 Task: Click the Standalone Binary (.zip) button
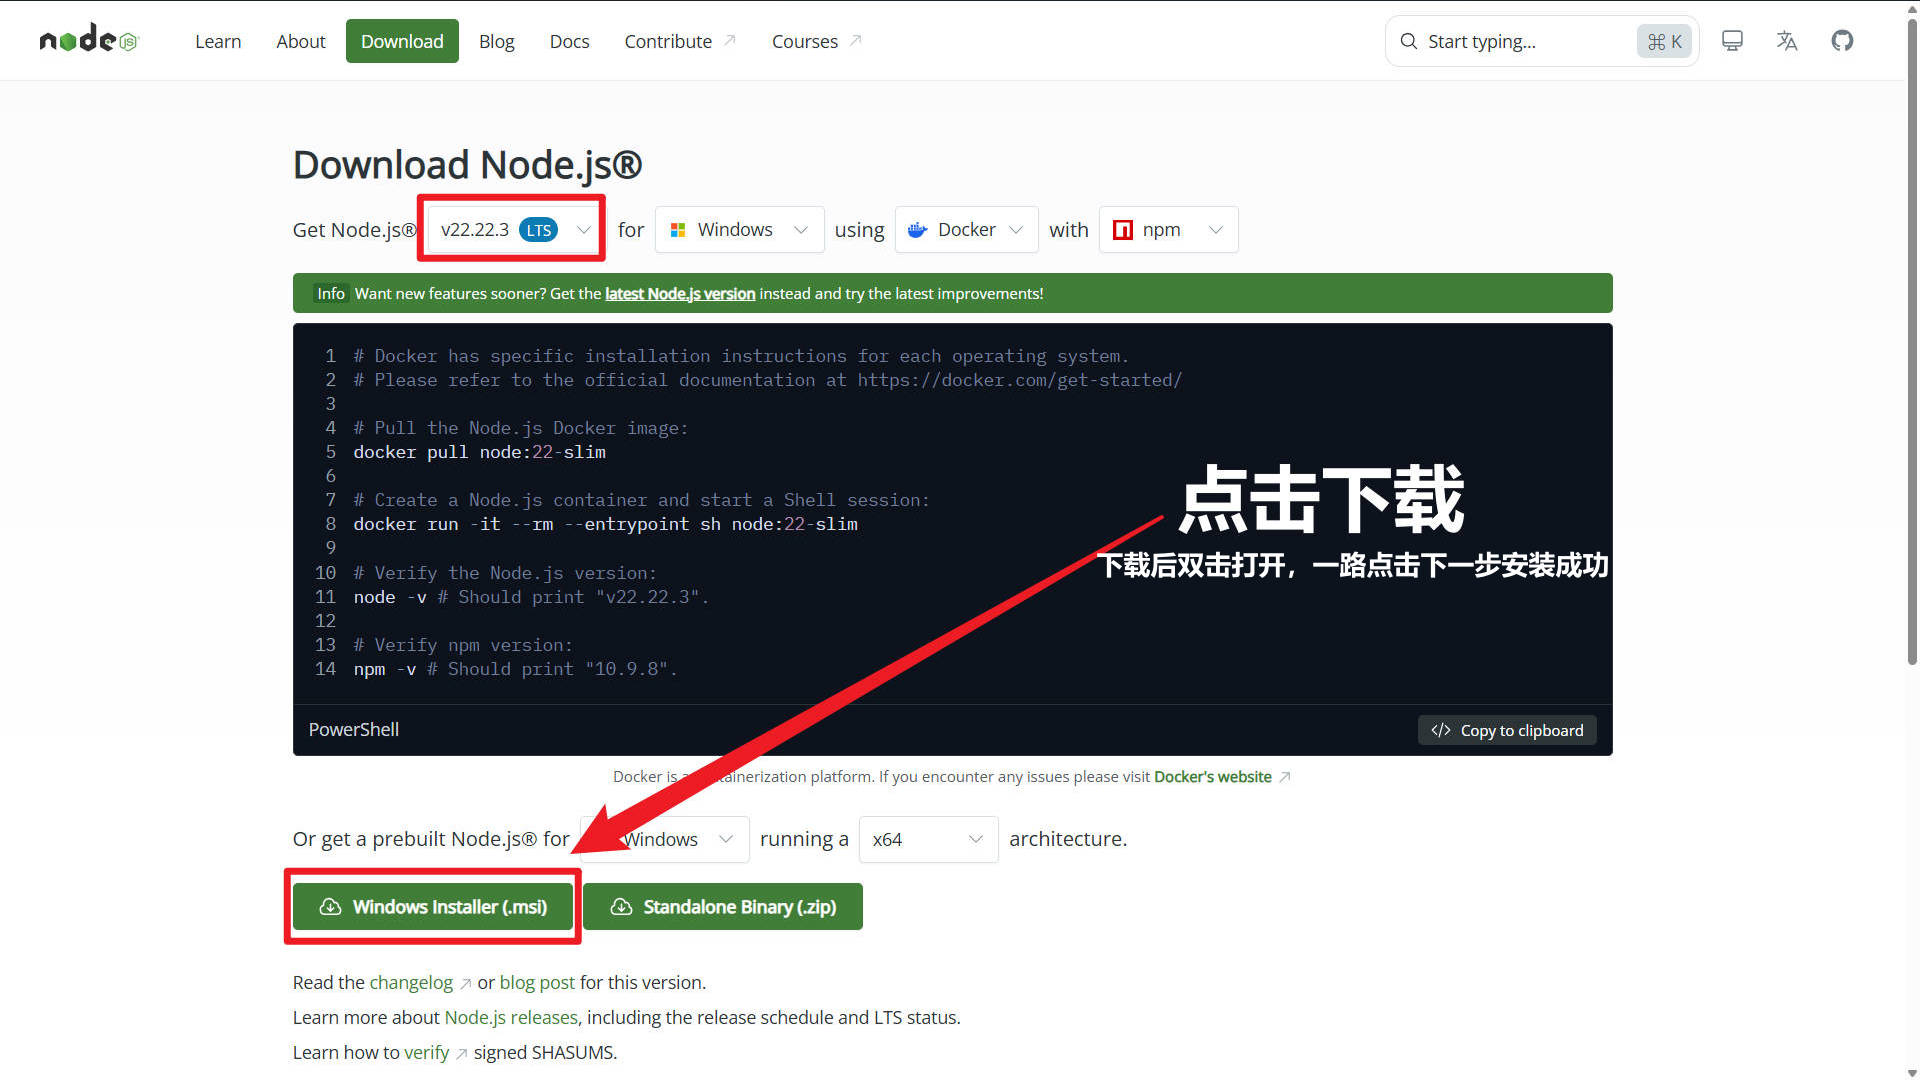pyautogui.click(x=723, y=907)
